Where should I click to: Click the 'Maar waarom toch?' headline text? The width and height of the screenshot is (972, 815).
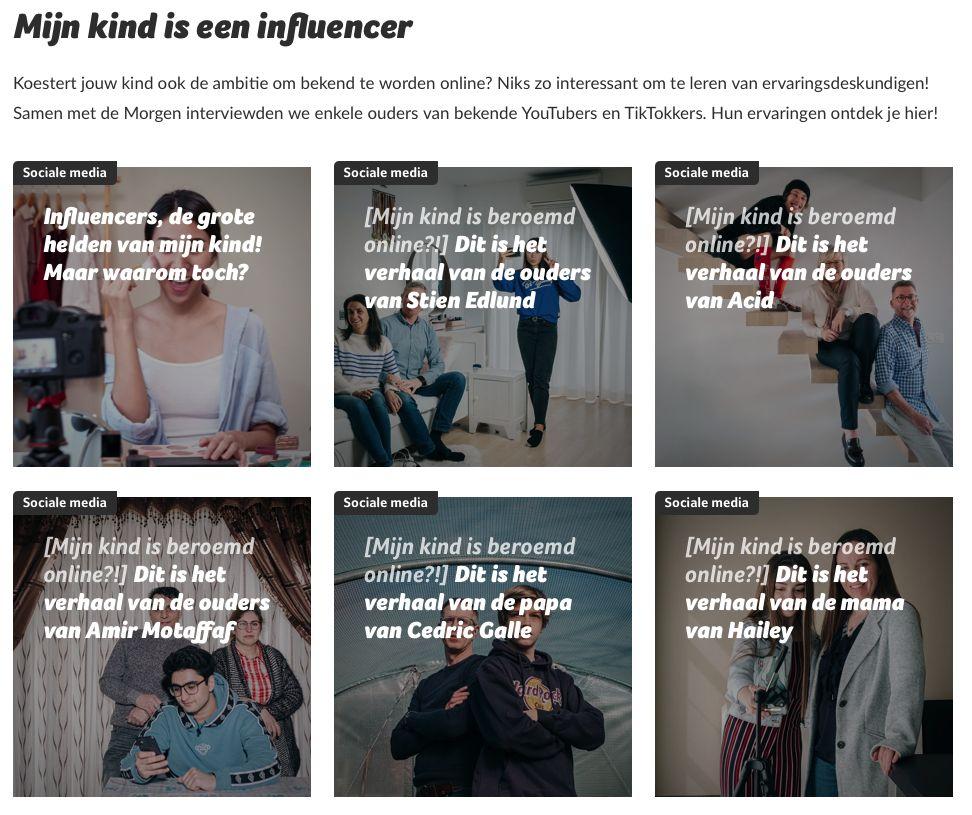point(146,273)
